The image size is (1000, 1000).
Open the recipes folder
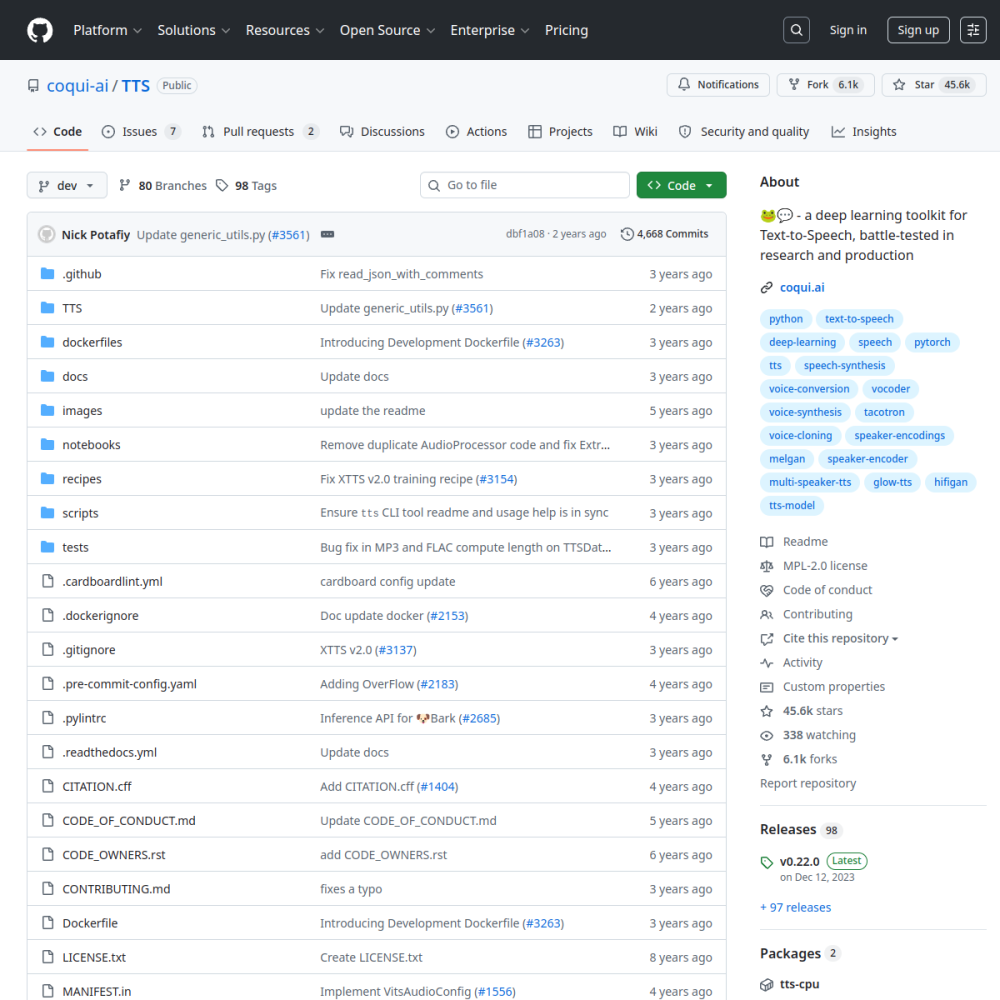click(x=82, y=479)
